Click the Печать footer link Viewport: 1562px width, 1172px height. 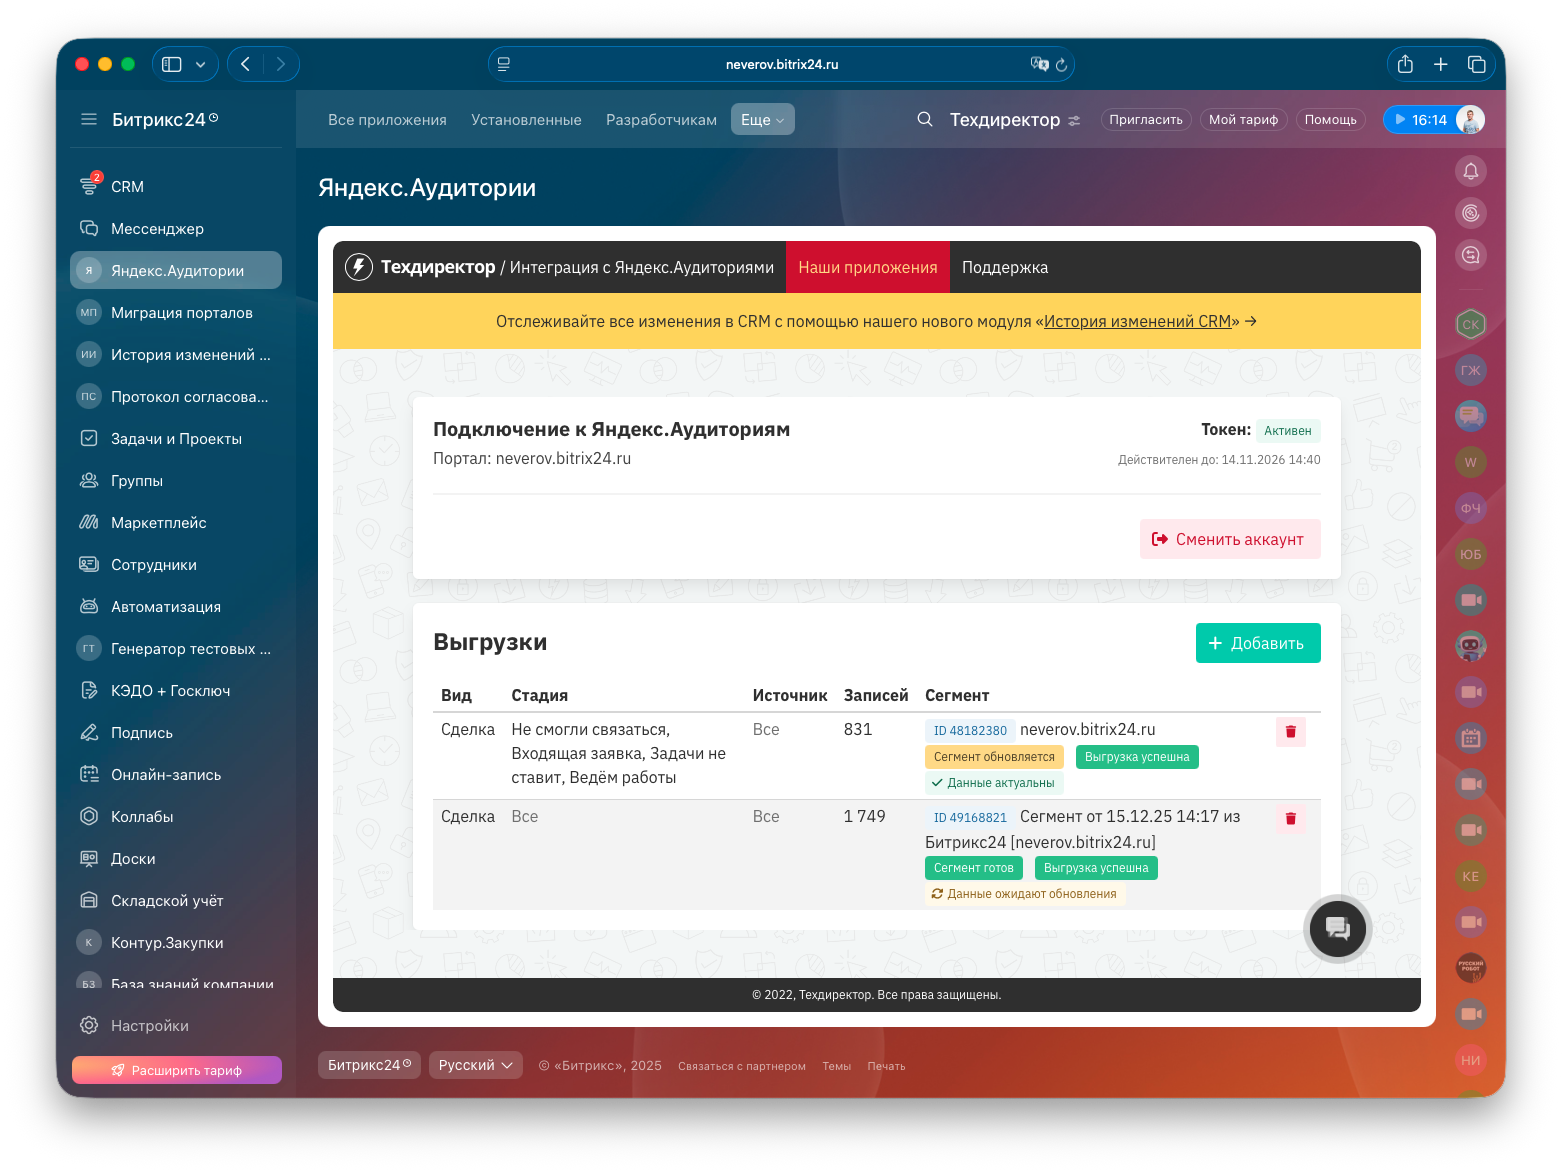[x=886, y=1066]
